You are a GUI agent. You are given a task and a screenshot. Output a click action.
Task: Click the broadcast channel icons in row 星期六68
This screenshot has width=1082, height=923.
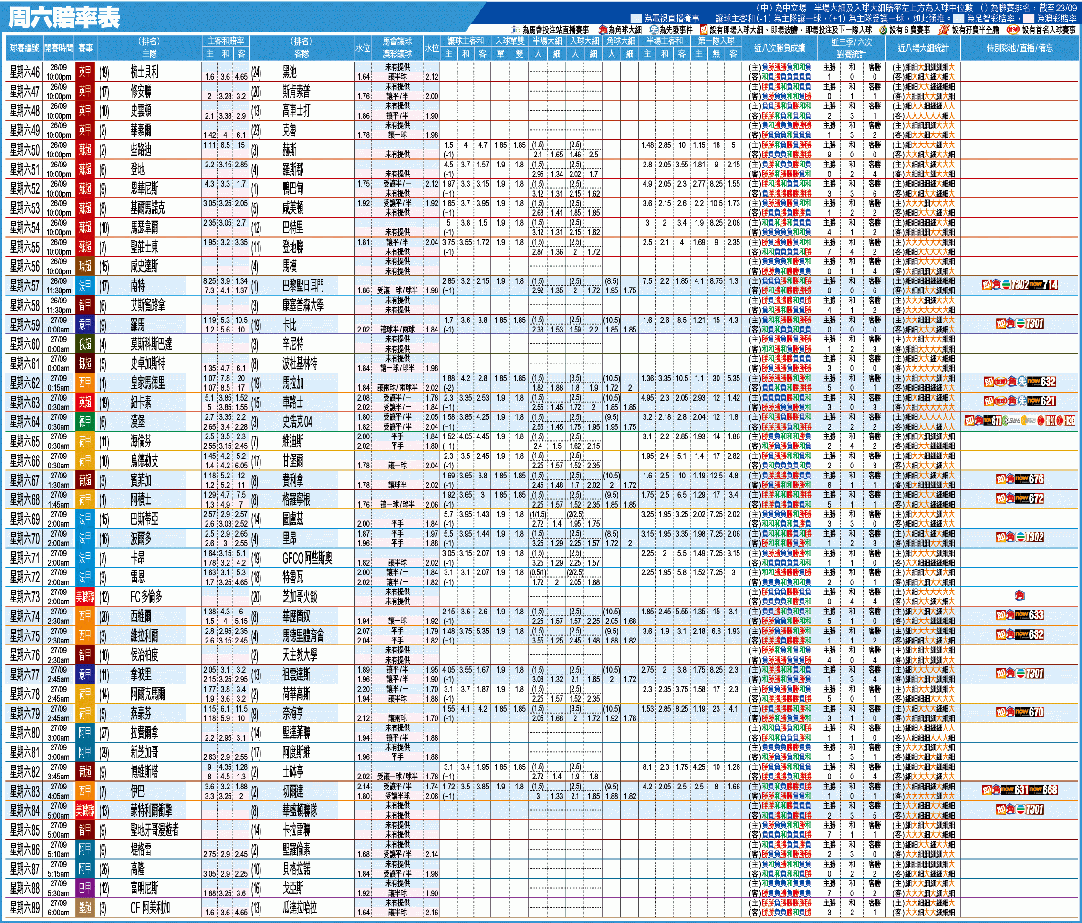(1020, 498)
